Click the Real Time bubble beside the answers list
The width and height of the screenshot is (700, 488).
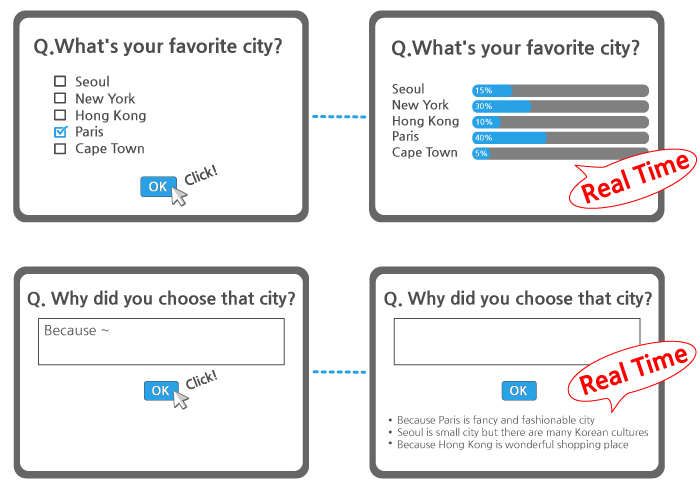pyautogui.click(x=633, y=369)
